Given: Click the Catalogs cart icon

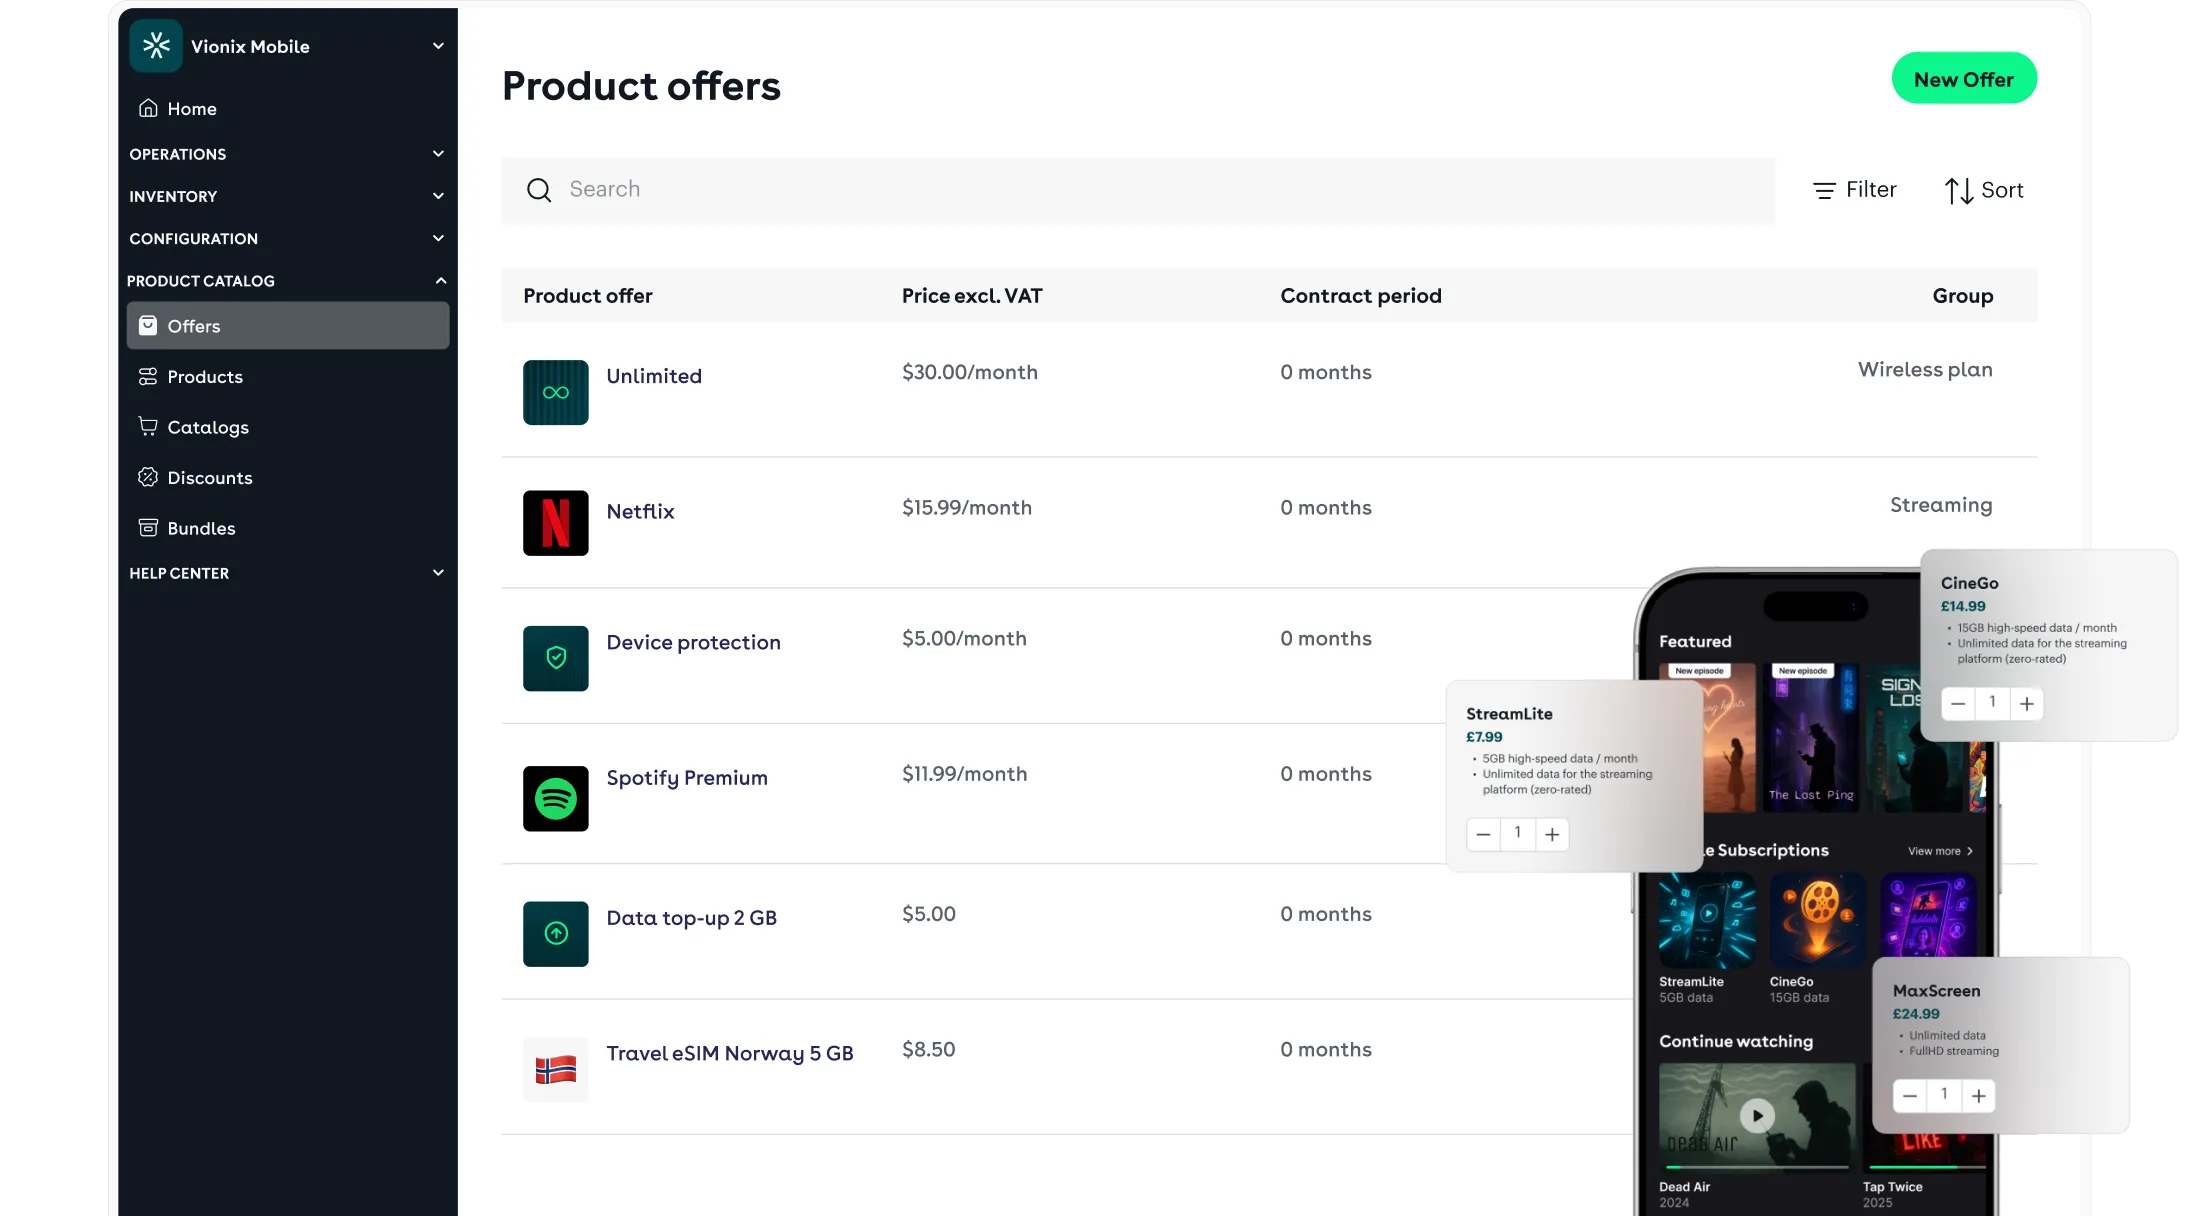Looking at the screenshot, I should point(148,426).
